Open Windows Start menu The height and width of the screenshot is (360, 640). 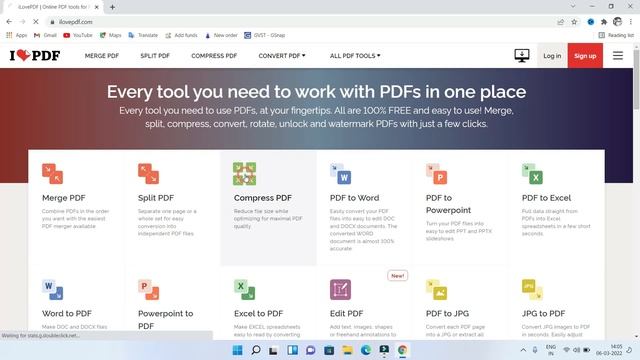tap(237, 350)
